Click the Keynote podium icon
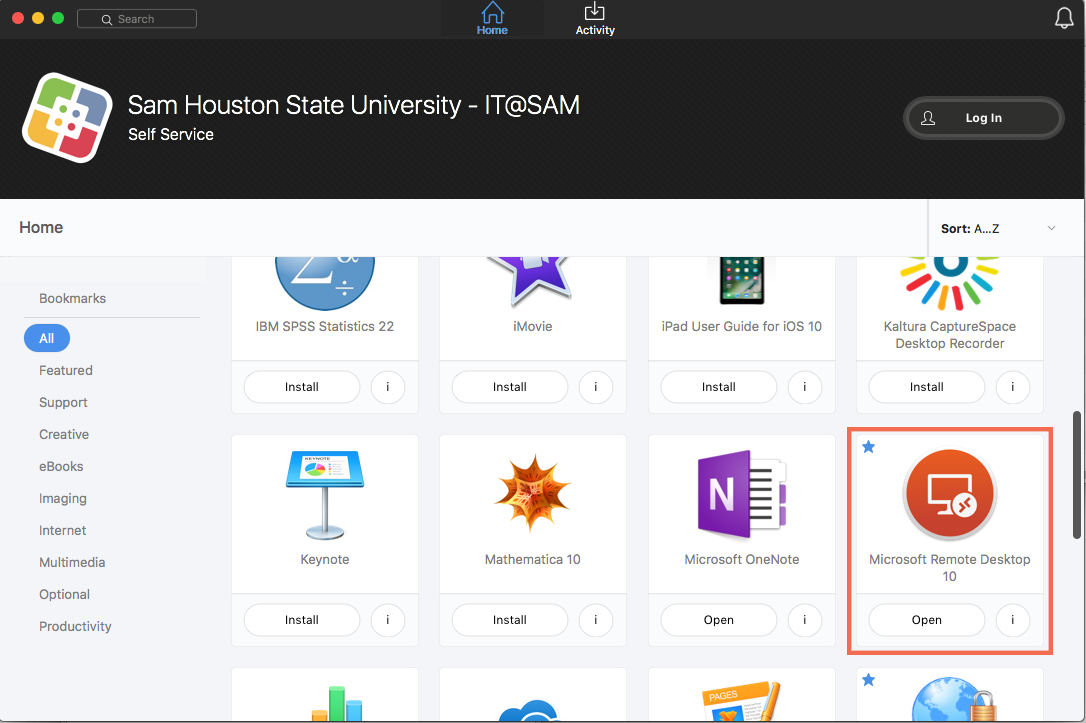The image size is (1086, 723). point(325,494)
